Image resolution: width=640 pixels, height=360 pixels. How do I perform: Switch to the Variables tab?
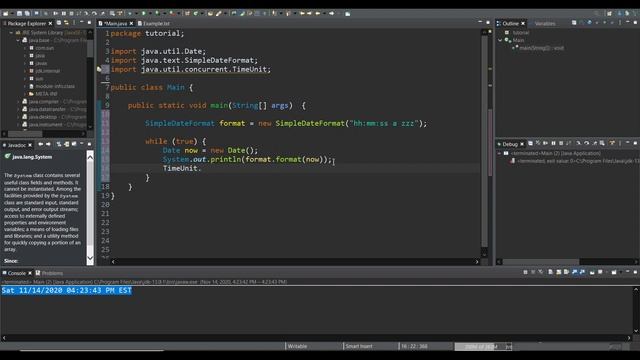tap(545, 23)
